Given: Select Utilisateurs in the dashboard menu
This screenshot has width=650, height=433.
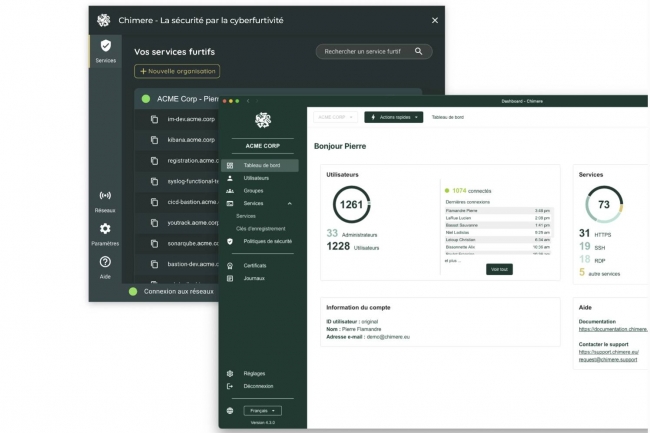Looking at the screenshot, I should click(x=255, y=178).
